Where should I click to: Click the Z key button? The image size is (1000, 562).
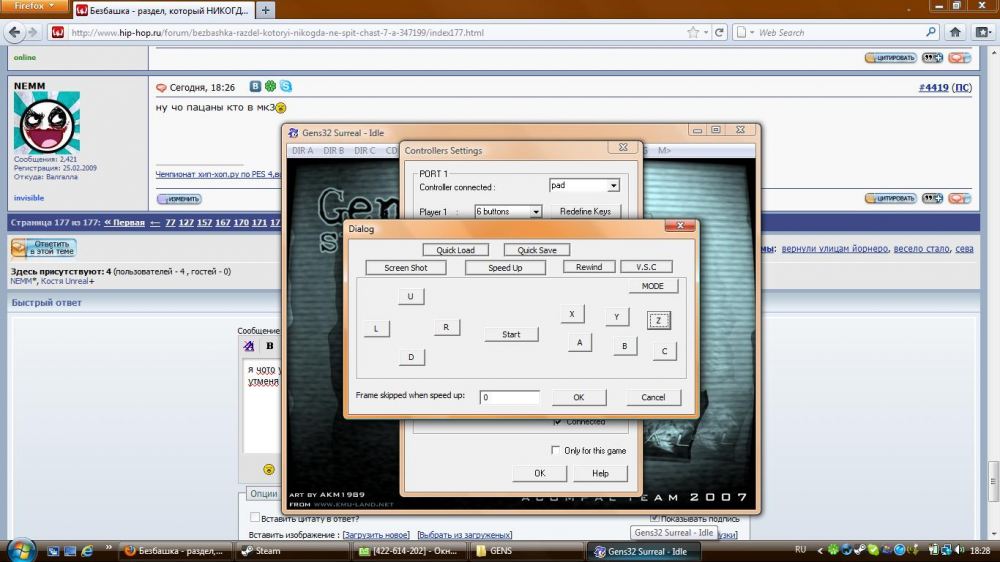click(659, 320)
